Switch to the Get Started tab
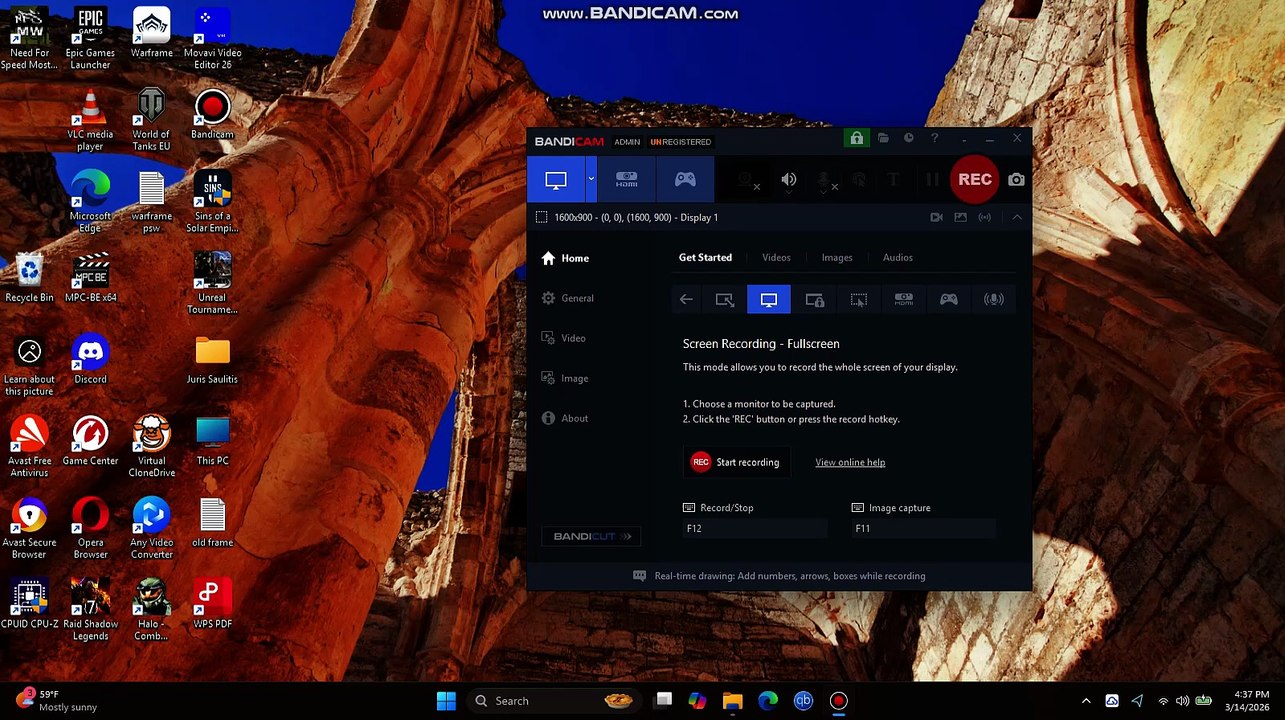The height and width of the screenshot is (720, 1285). pos(705,258)
